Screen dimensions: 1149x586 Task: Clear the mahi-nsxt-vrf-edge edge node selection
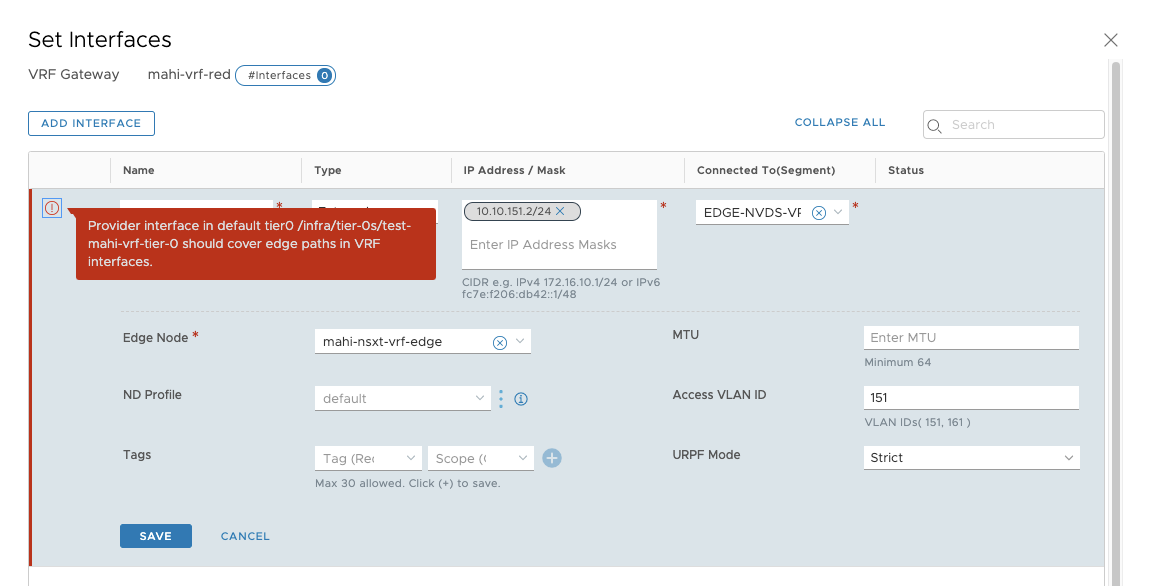(x=500, y=342)
